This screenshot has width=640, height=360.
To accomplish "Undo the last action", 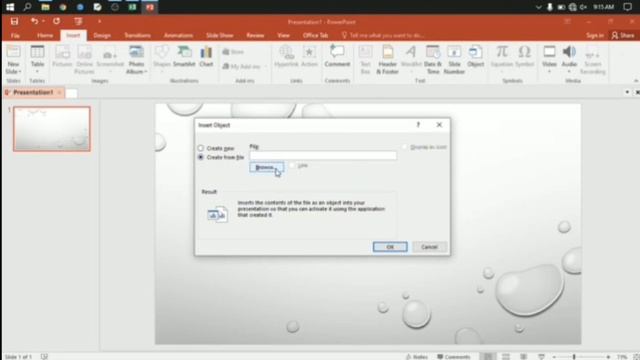I will coord(34,21).
